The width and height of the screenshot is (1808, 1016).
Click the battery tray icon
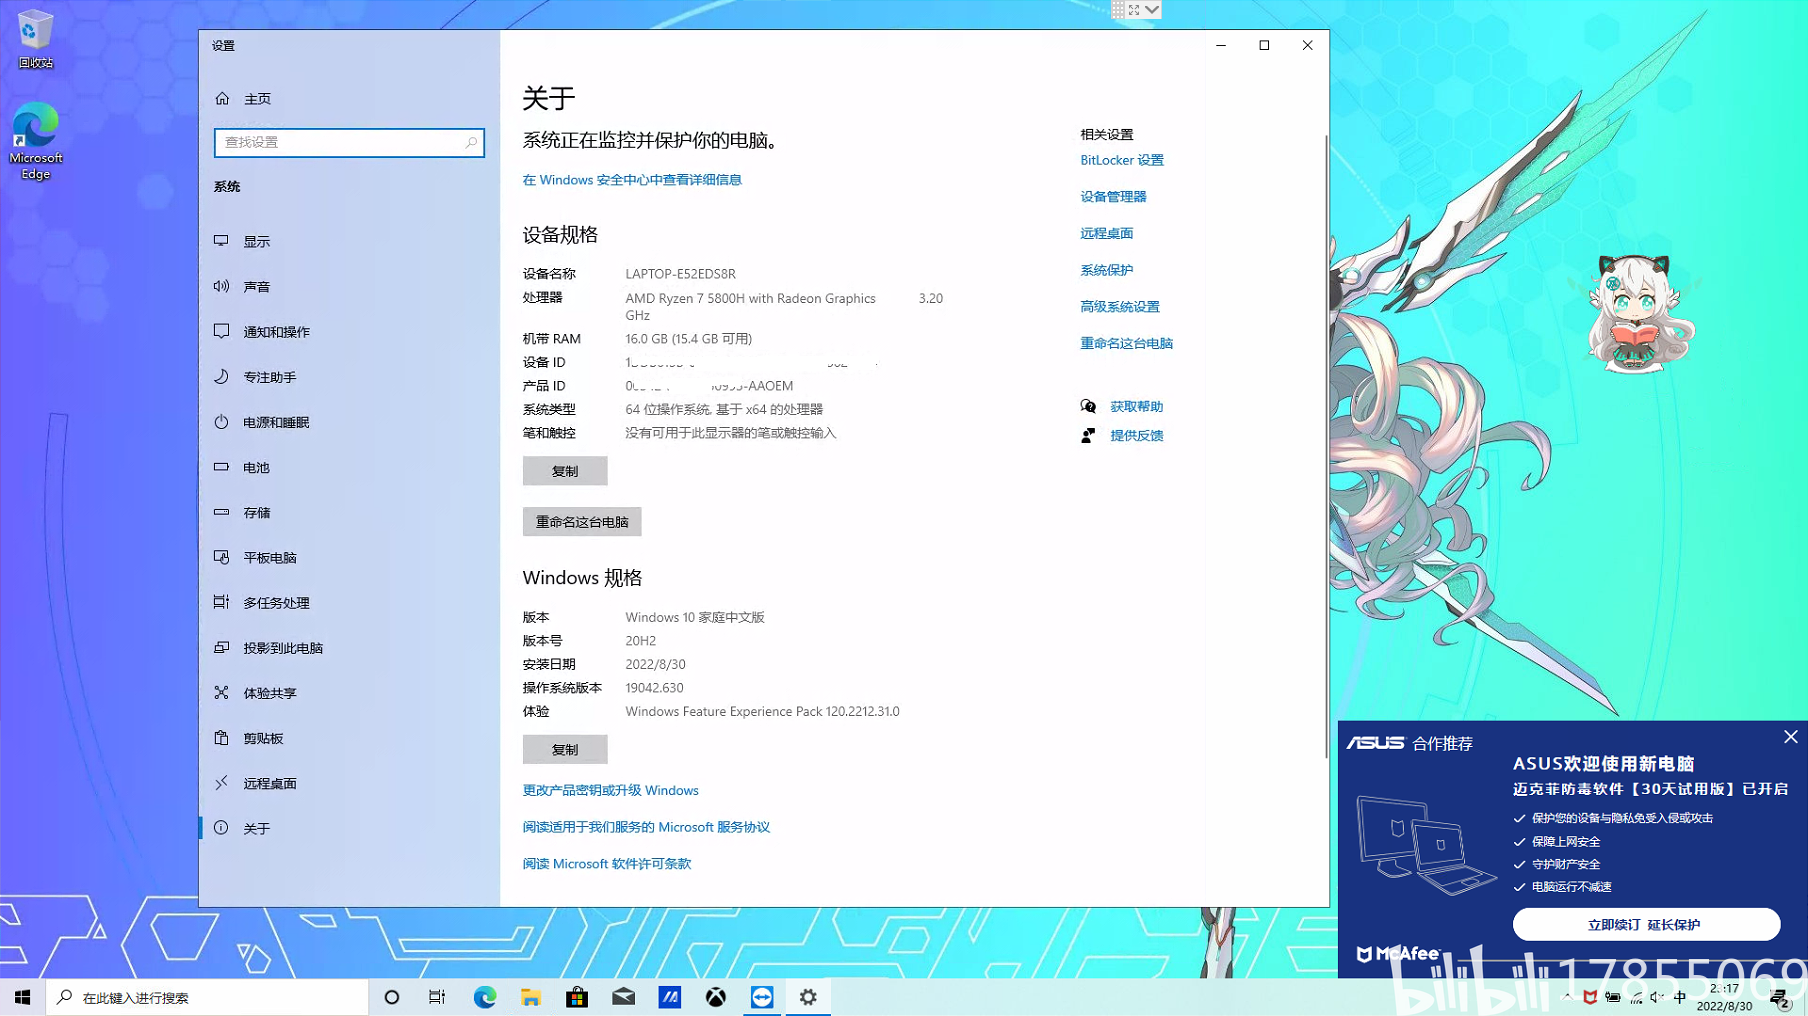(1613, 997)
